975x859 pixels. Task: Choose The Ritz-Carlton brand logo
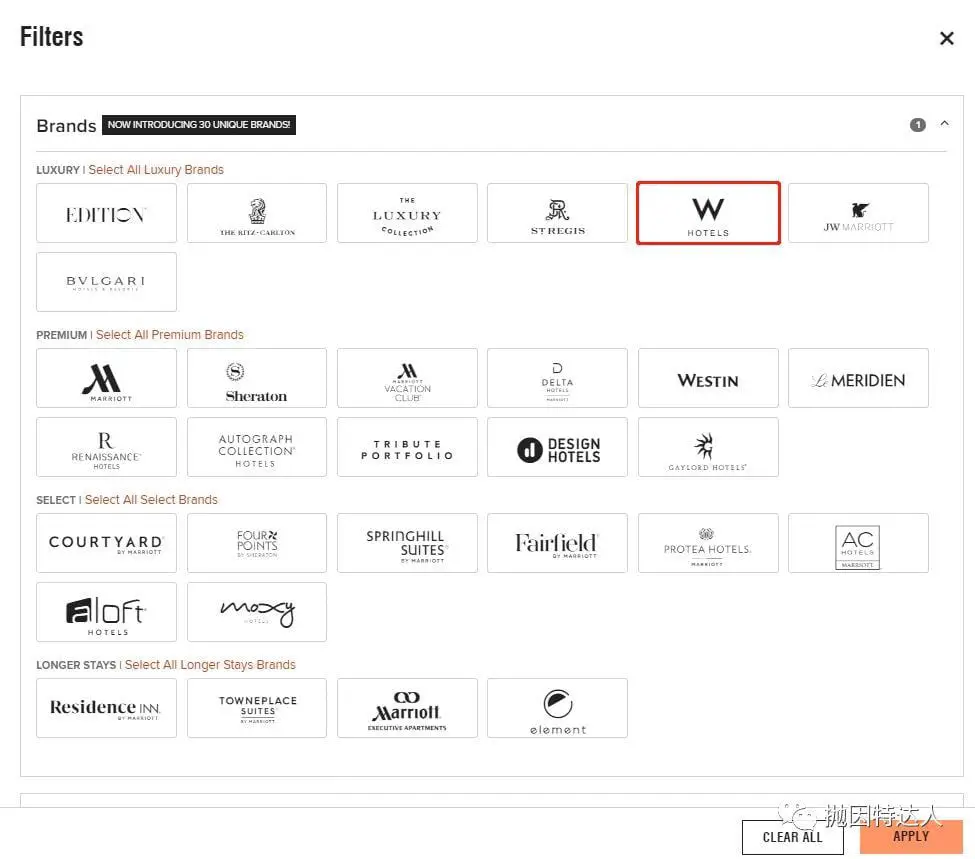tap(257, 213)
